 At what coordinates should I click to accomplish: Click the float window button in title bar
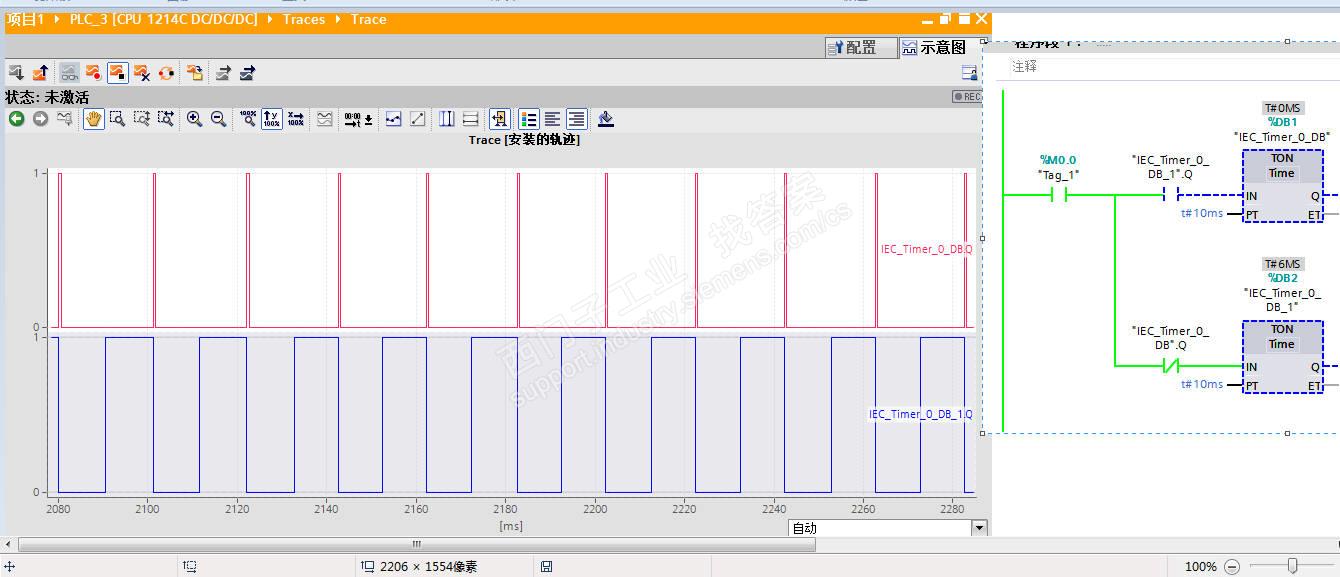945,19
